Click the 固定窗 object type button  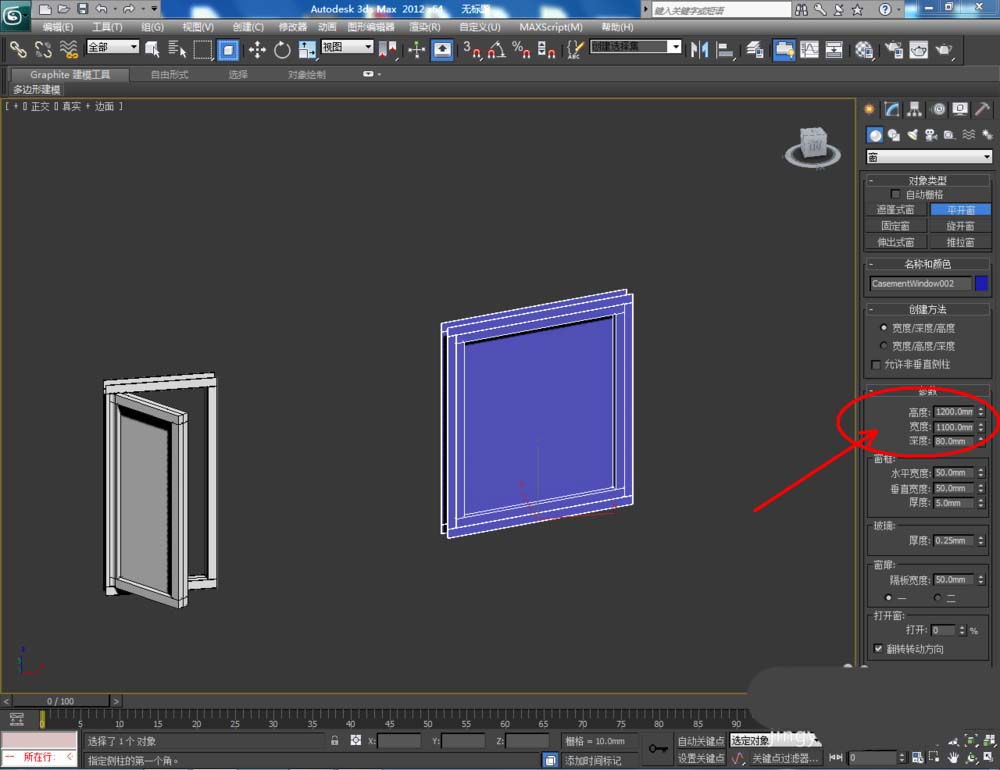click(x=895, y=226)
